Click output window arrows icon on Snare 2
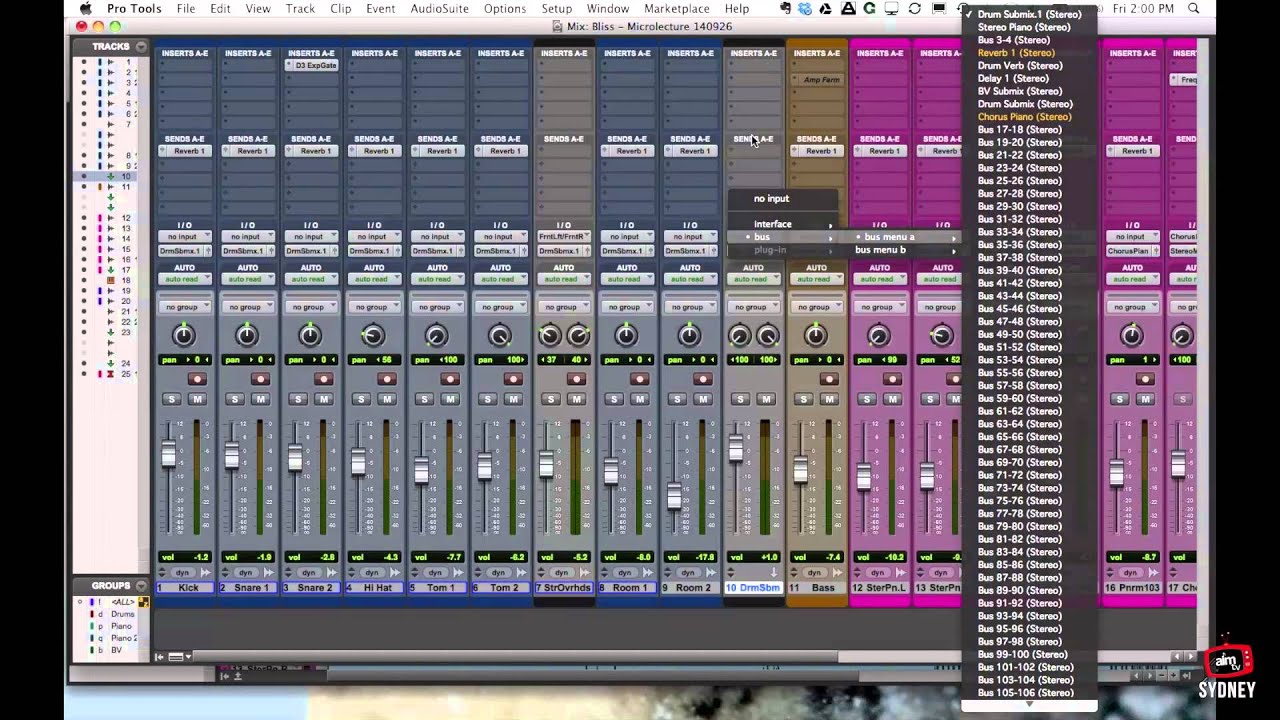1280x720 pixels. click(332, 573)
